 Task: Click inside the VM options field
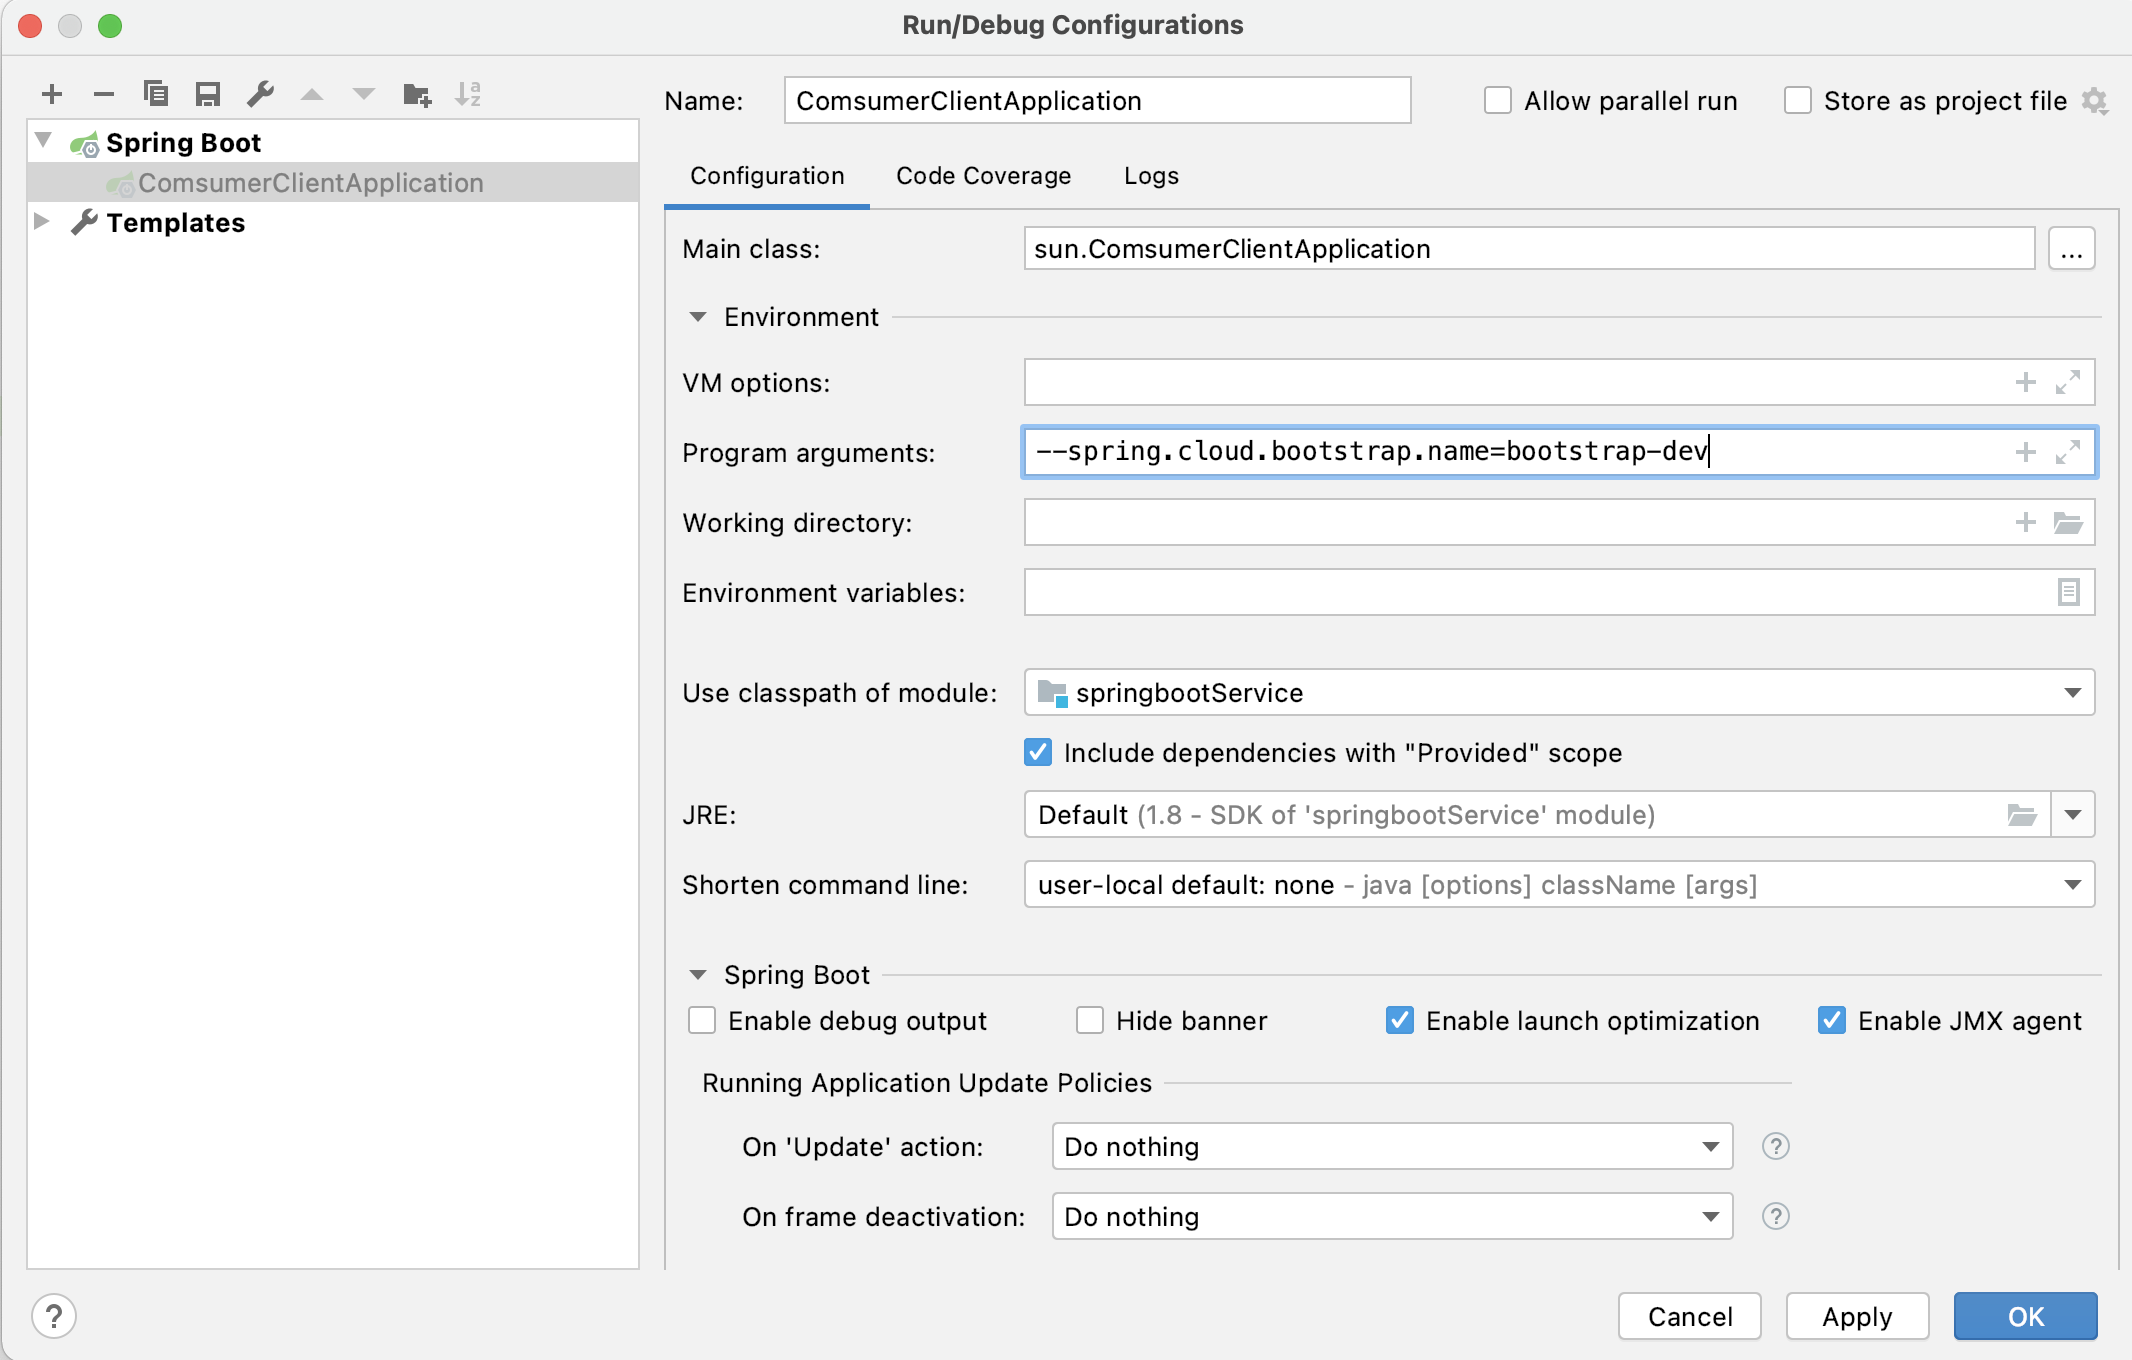click(1400, 382)
